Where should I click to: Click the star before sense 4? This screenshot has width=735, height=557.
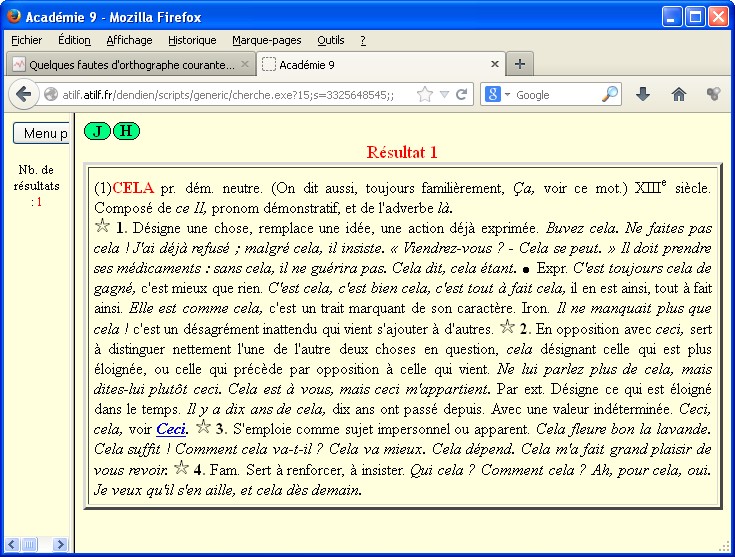pyautogui.click(x=181, y=467)
